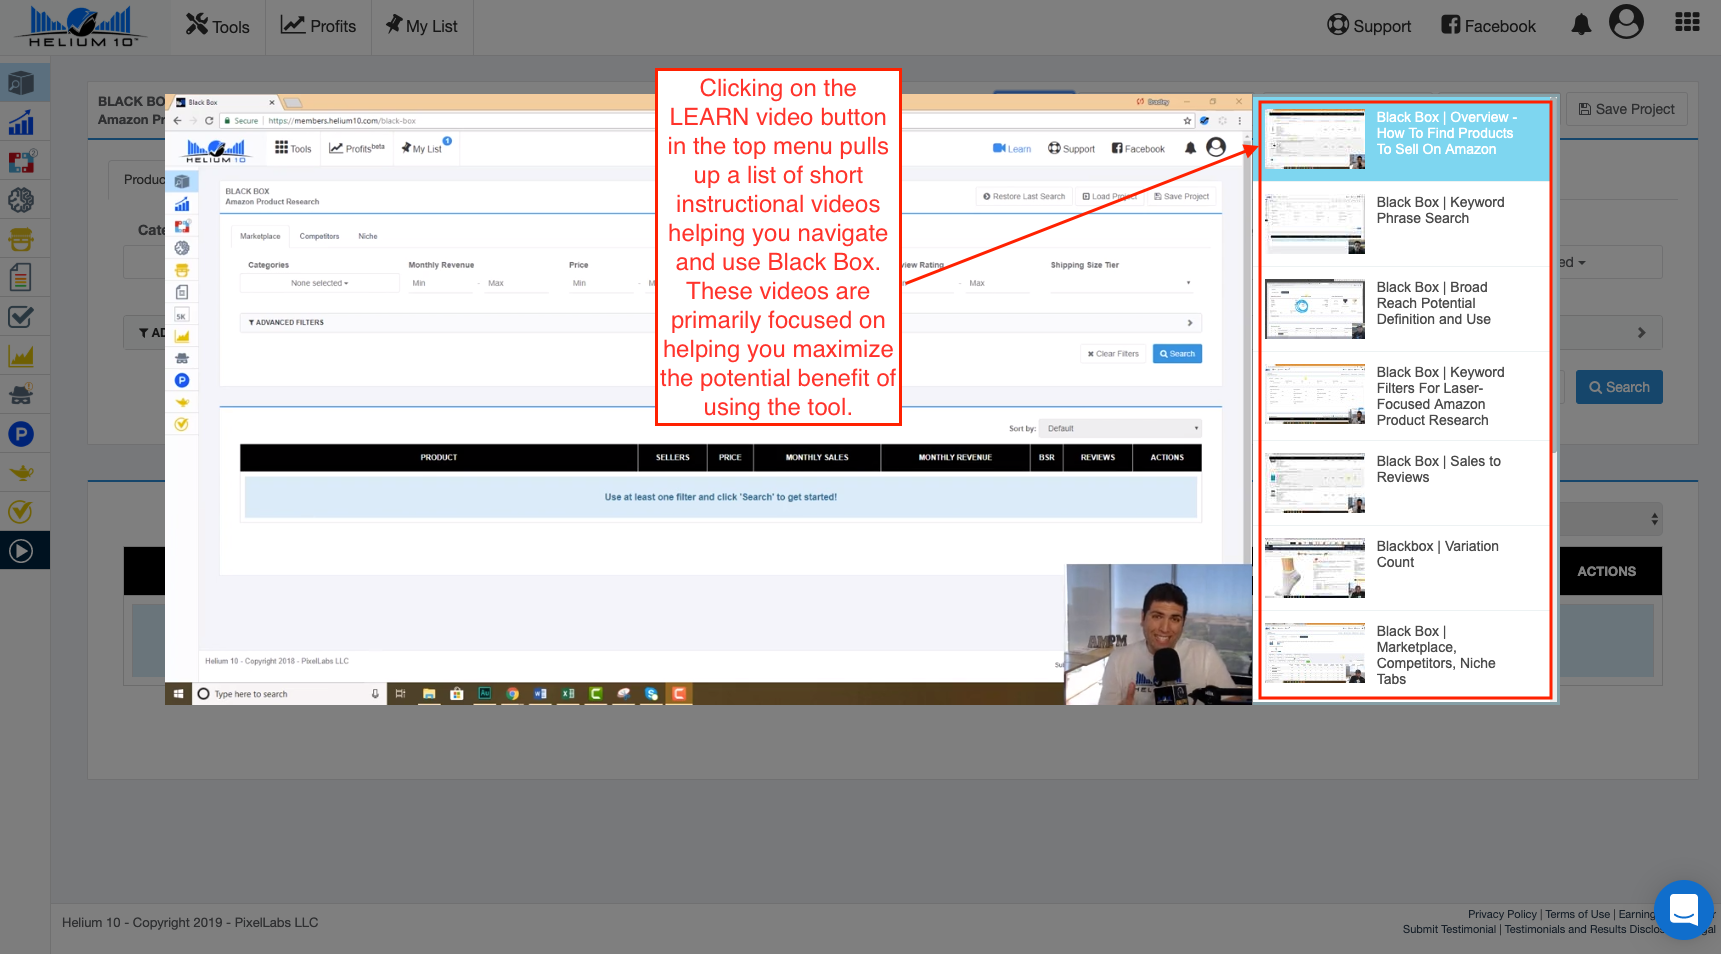Click the user account avatar icon
This screenshot has width=1721, height=954.
click(x=1626, y=22)
